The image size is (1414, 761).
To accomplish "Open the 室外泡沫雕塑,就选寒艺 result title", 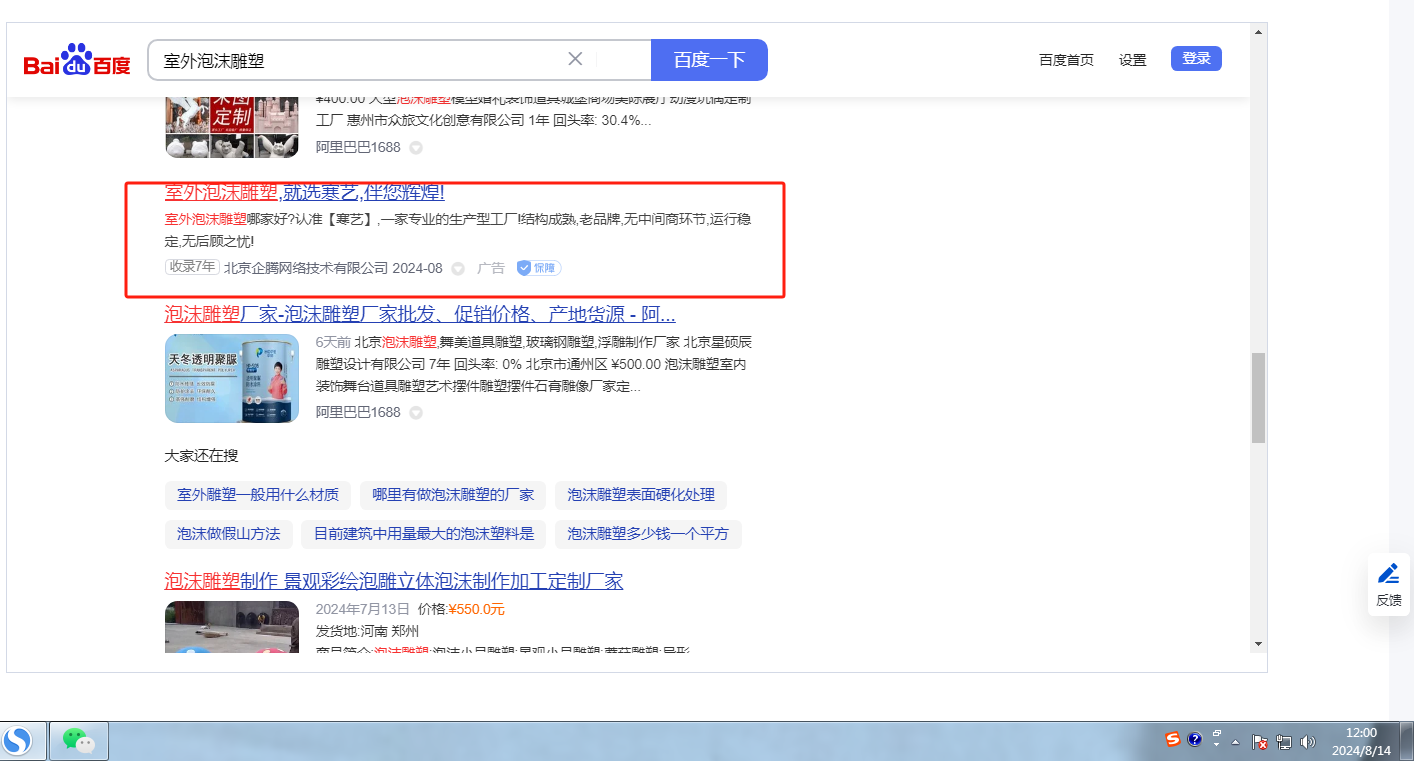I will tap(305, 192).
